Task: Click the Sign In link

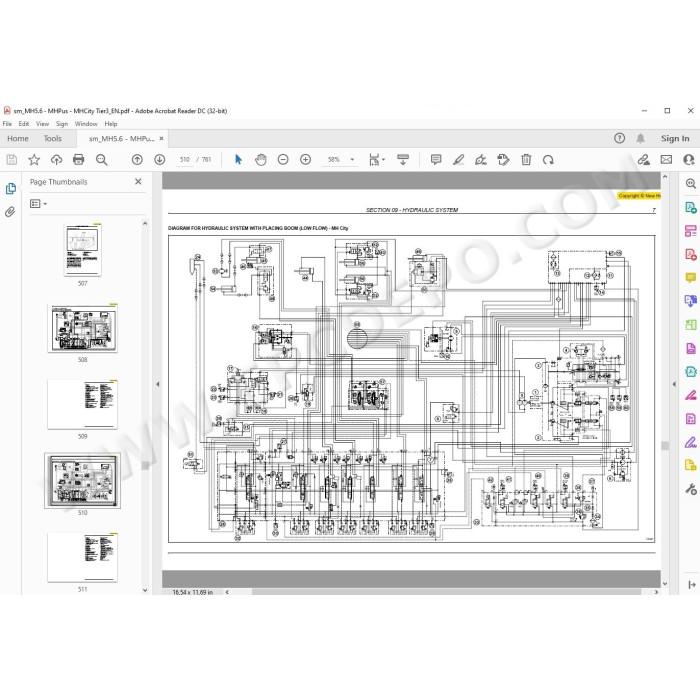Action: coord(675,138)
